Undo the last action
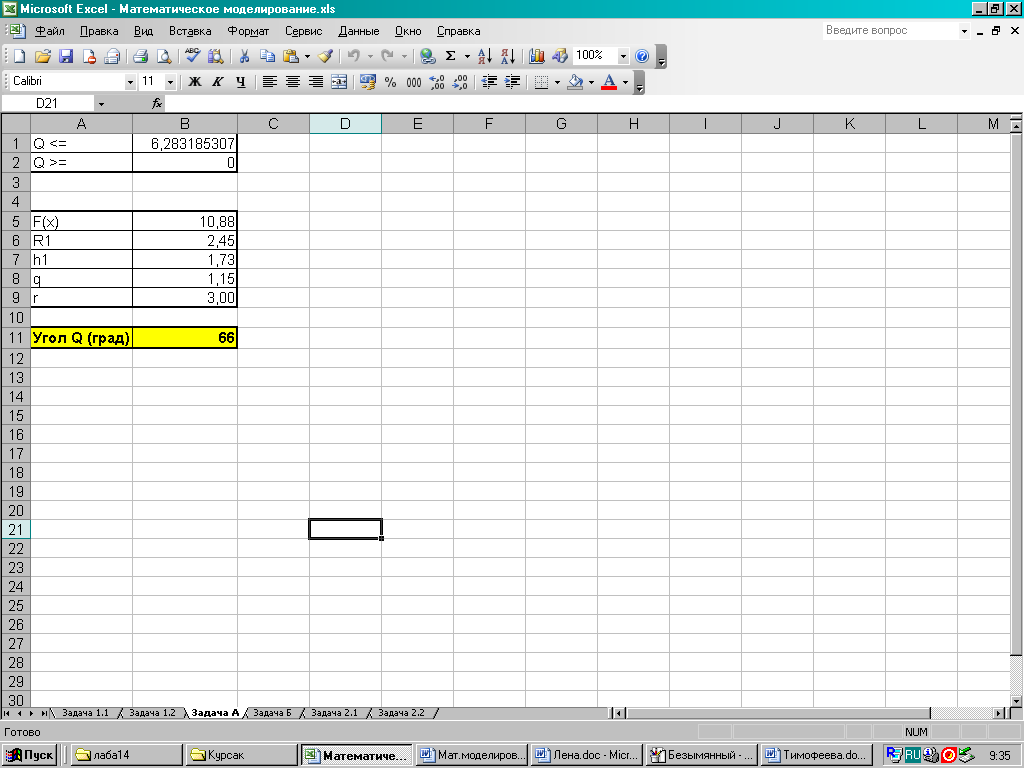The height and width of the screenshot is (768, 1024). (353, 56)
